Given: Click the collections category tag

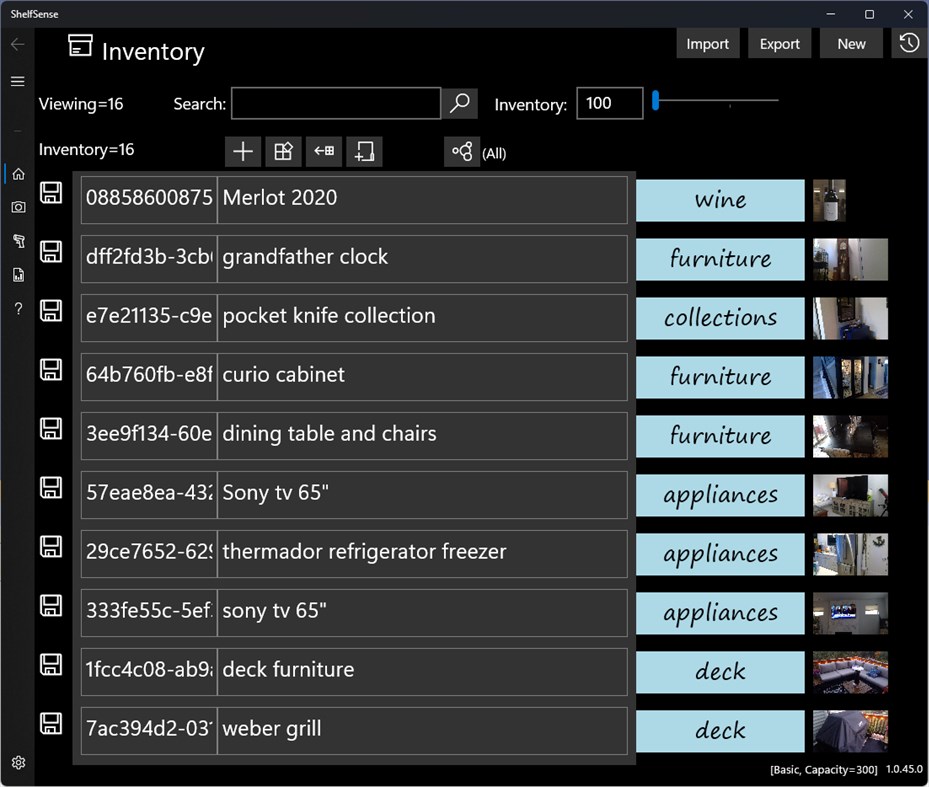Looking at the screenshot, I should (720, 318).
